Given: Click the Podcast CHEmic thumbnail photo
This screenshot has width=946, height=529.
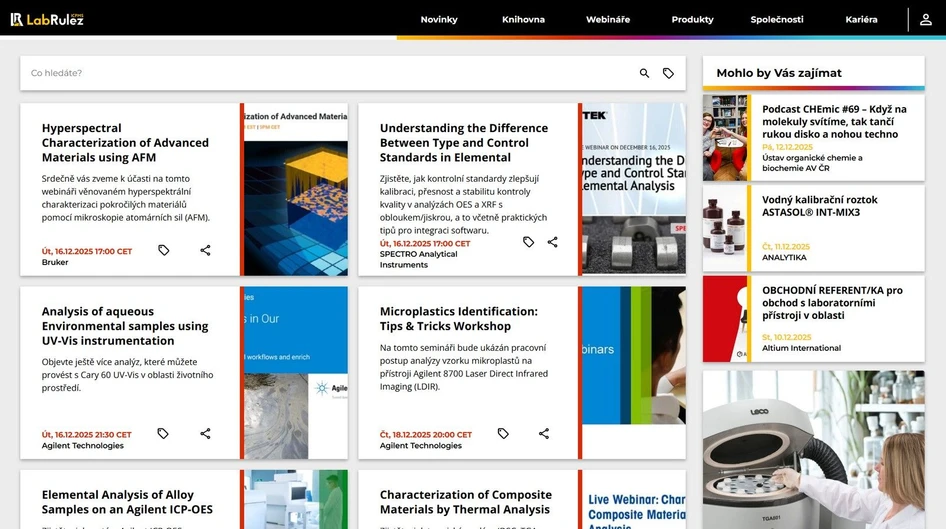Looking at the screenshot, I should coord(725,138).
